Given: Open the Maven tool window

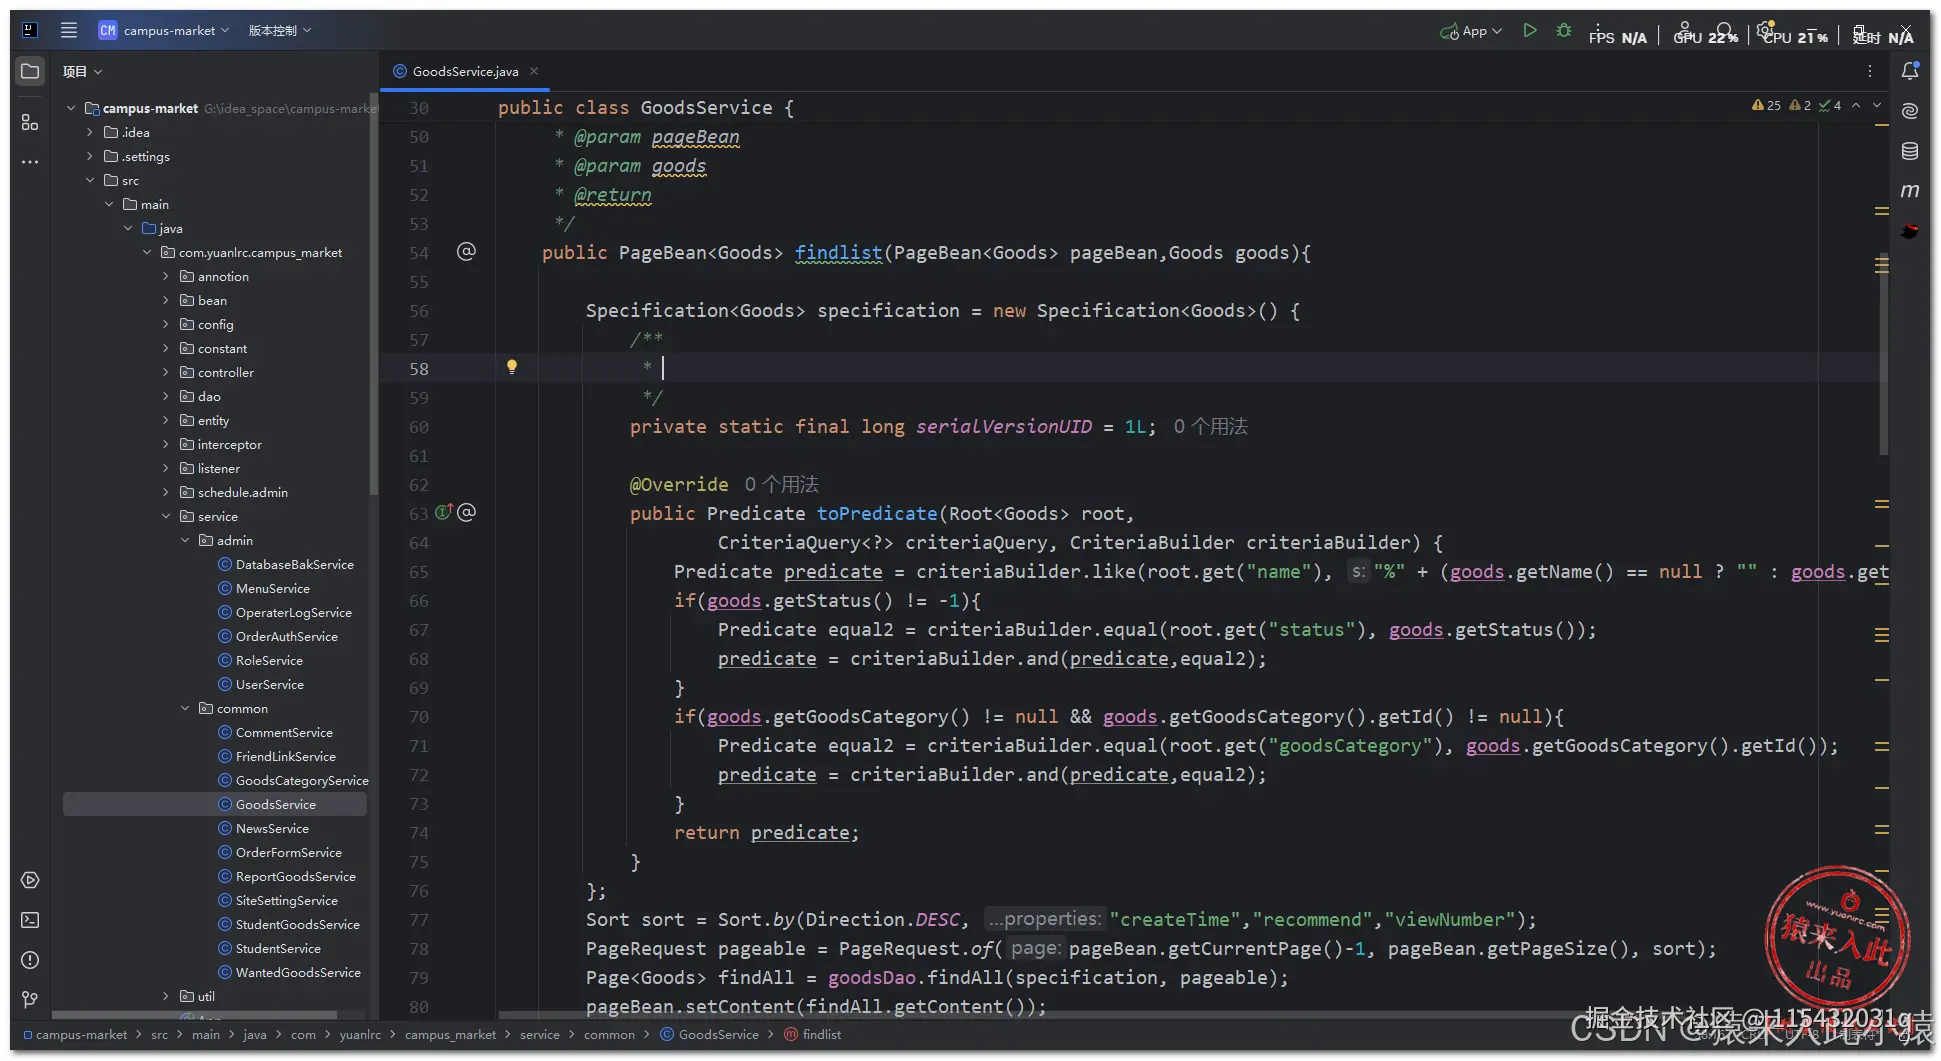Looking at the screenshot, I should pyautogui.click(x=1910, y=190).
